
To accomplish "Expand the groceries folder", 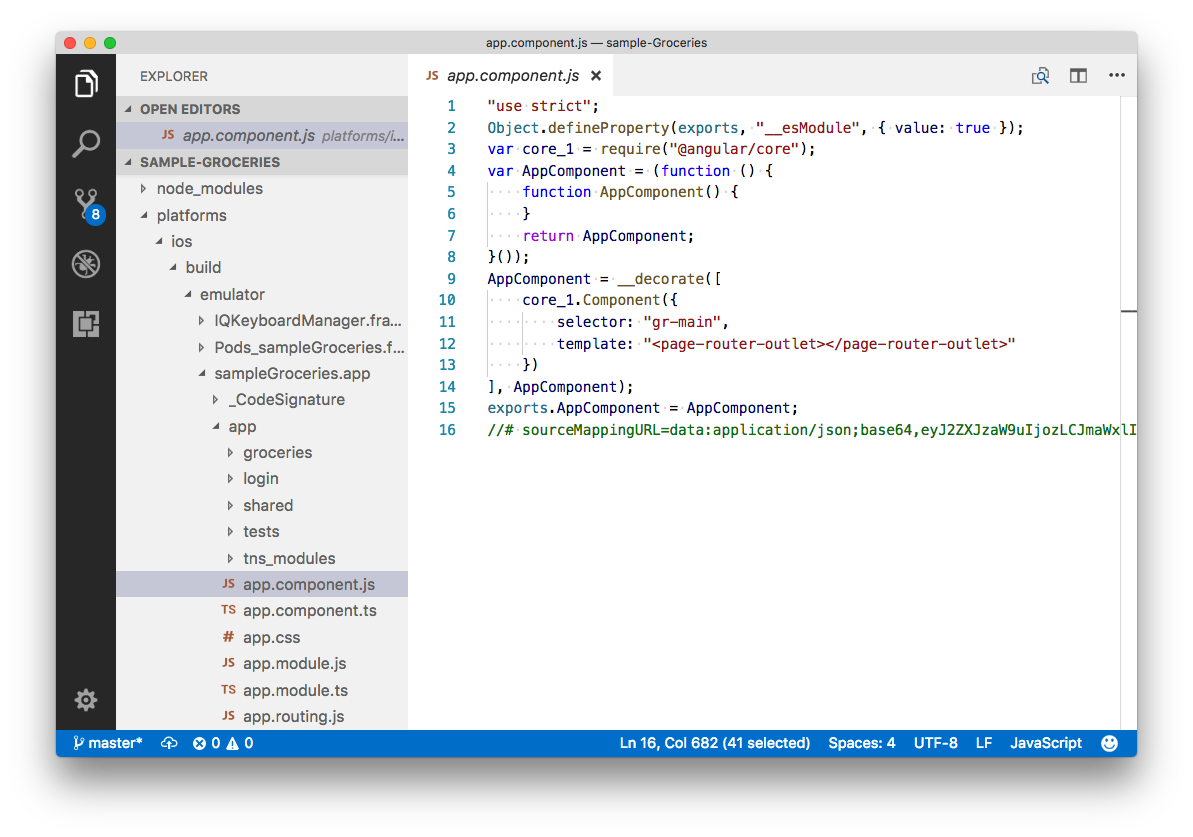I will pos(275,452).
